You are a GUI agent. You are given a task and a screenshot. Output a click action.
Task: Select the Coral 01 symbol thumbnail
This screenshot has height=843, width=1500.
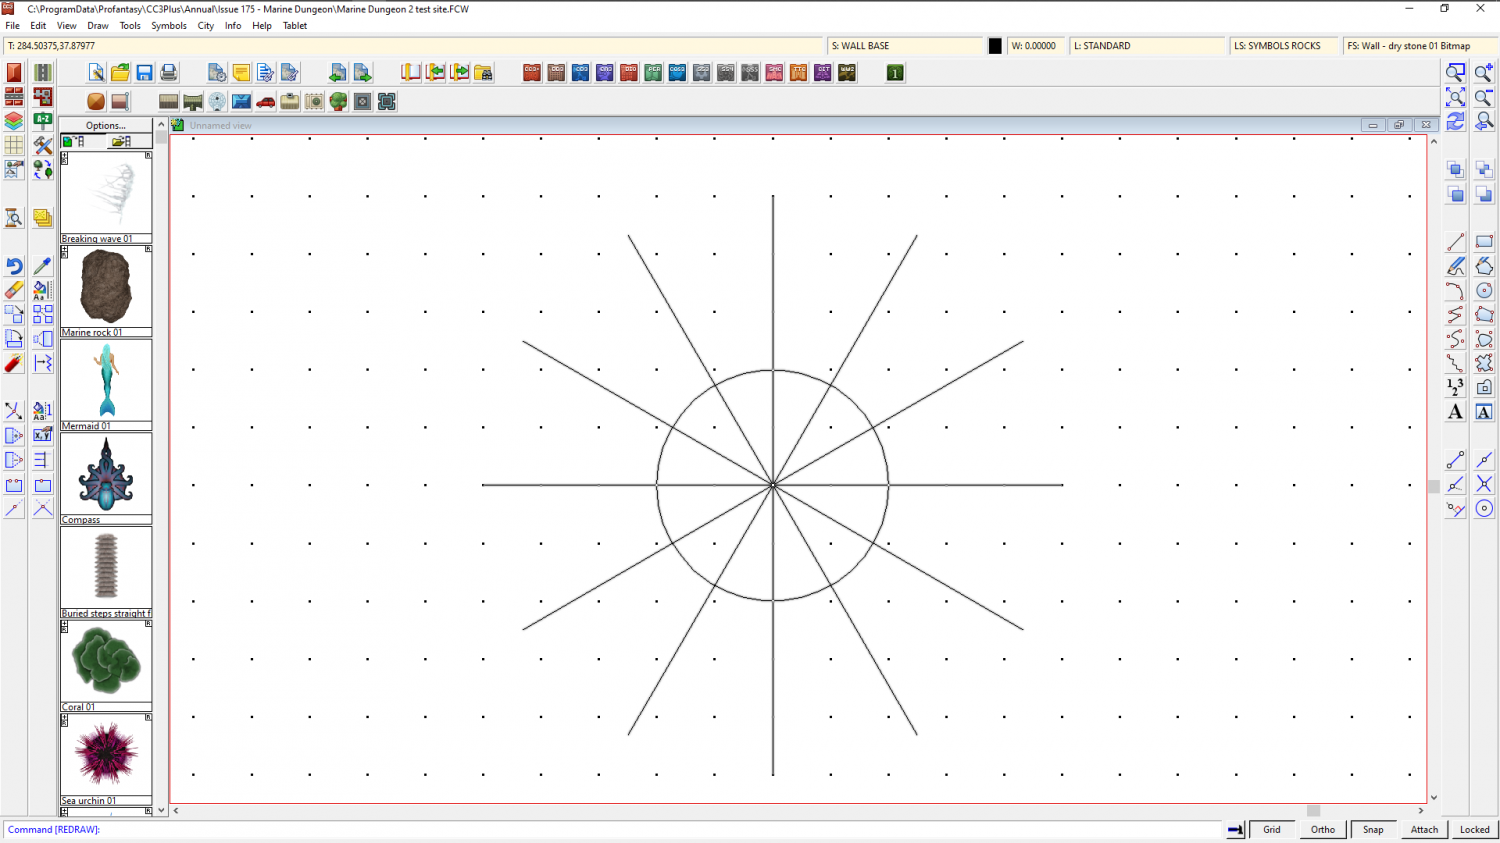click(106, 661)
